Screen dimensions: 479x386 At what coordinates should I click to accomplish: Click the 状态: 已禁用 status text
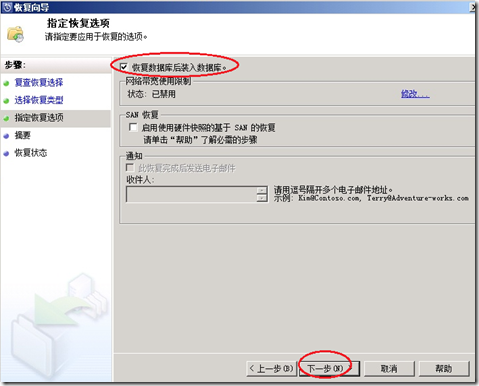152,94
